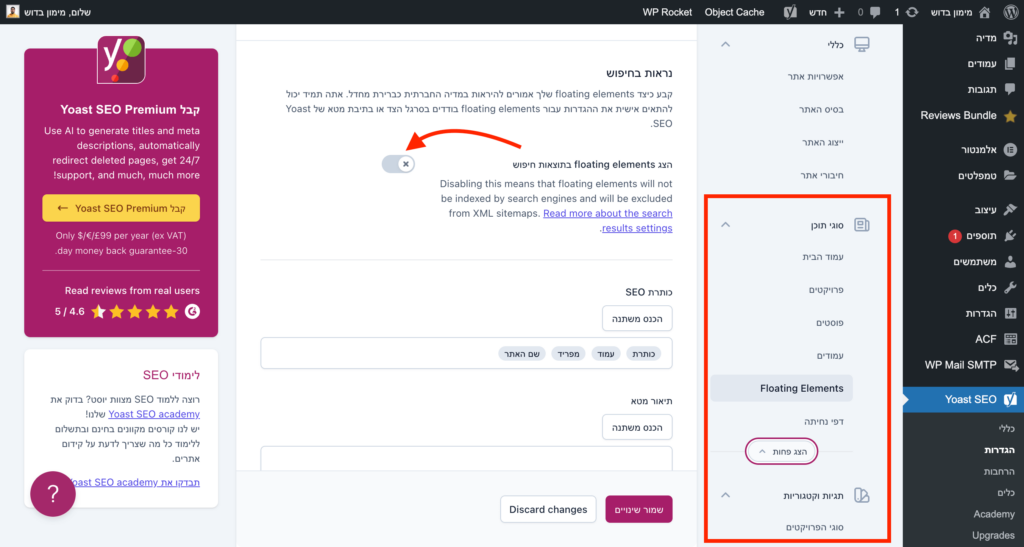Click the שמור שינויים save button
Screen dimensions: 1024x547
[639, 509]
